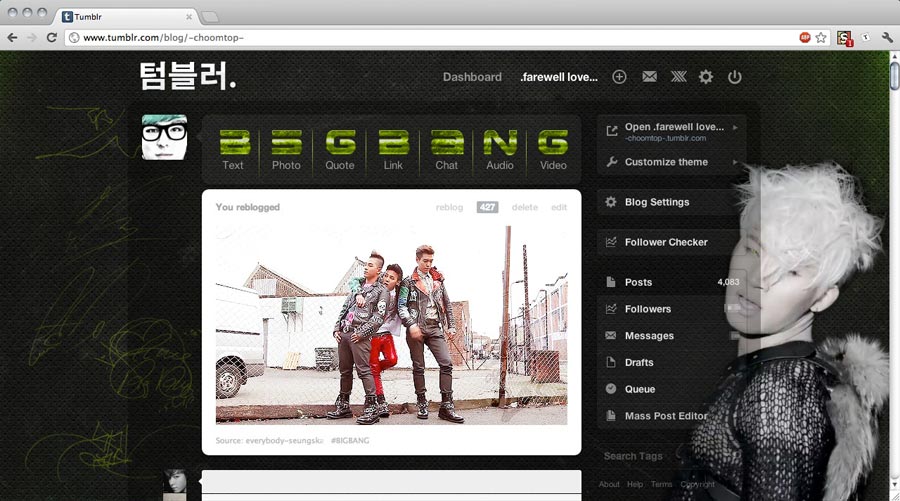The height and width of the screenshot is (501, 900).
Task: Click the Drafts page icon
Action: (611, 362)
